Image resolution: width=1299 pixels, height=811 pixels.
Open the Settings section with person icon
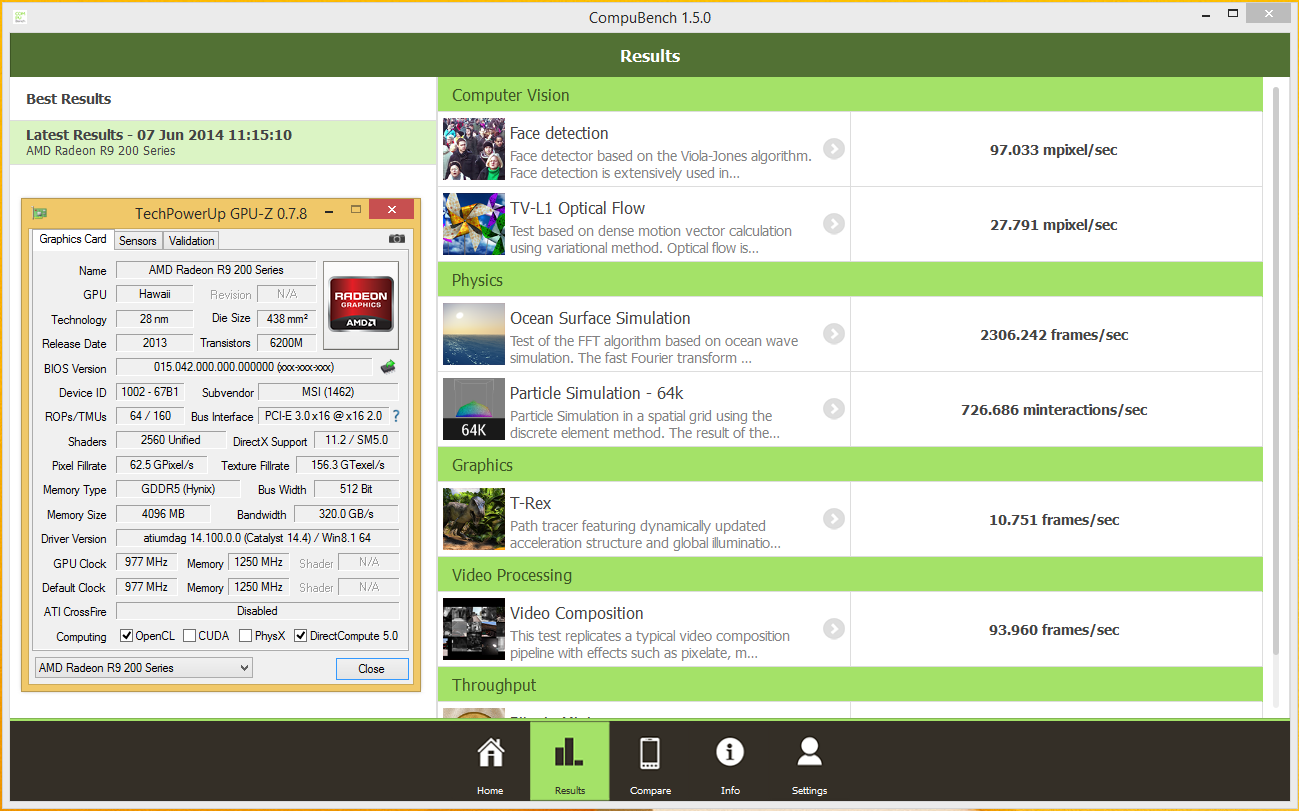point(809,760)
